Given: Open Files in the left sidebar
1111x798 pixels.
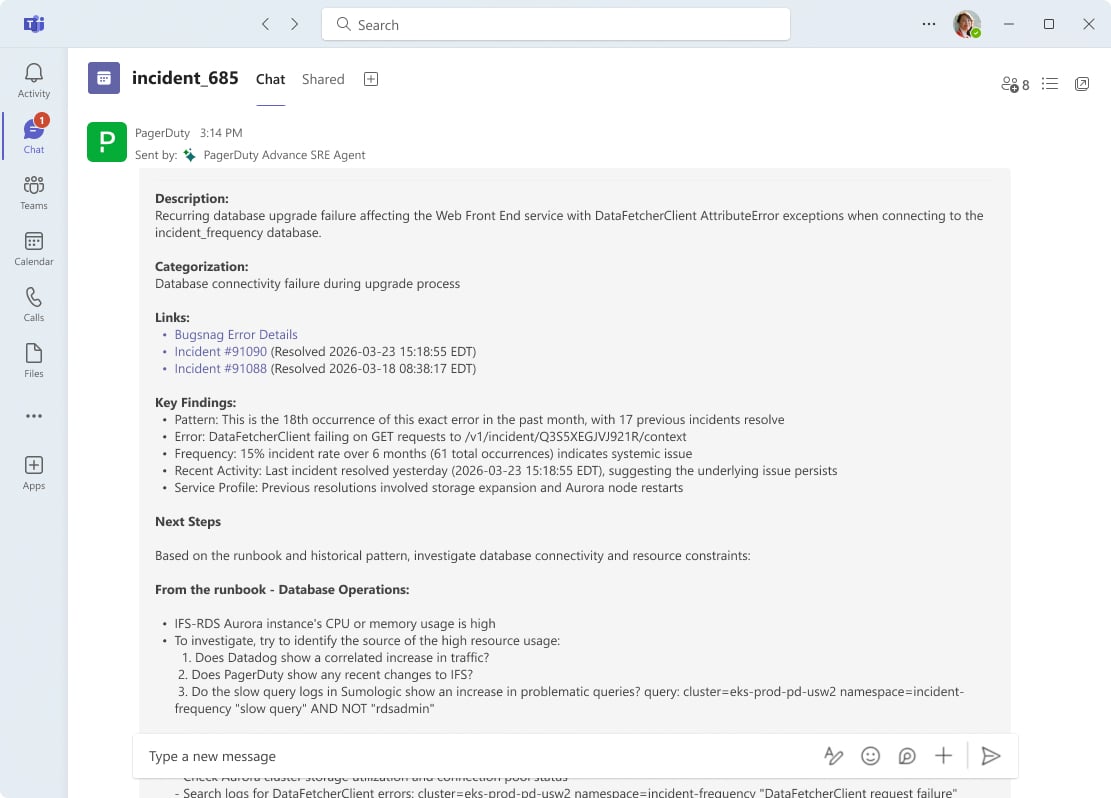Looking at the screenshot, I should pos(33,361).
